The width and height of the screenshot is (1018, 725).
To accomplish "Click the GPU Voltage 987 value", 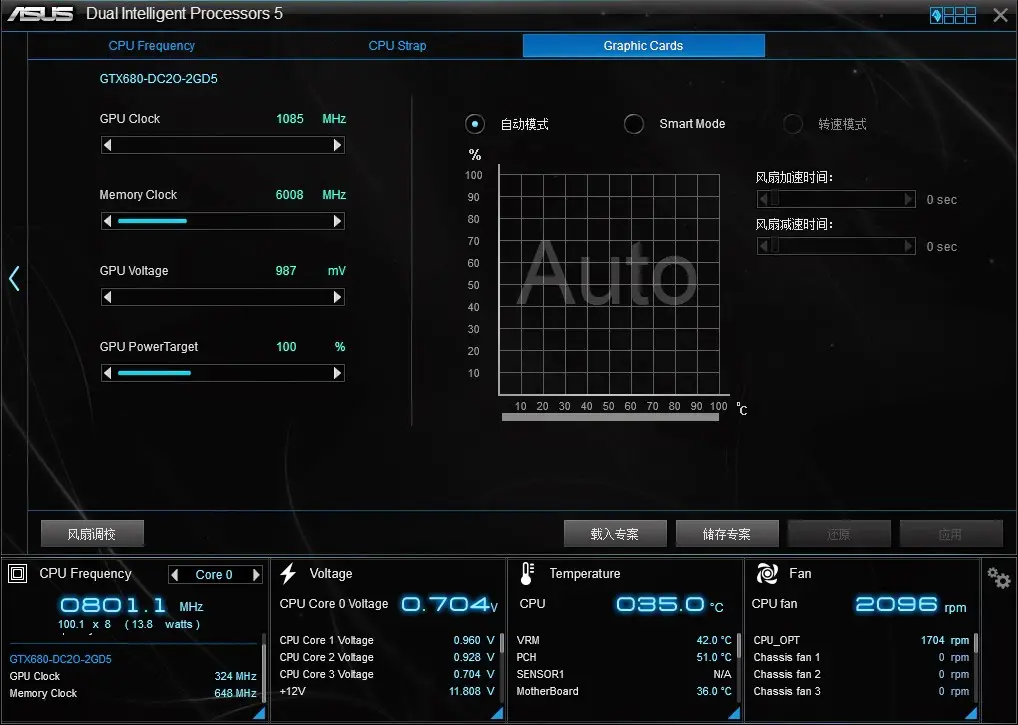I will click(286, 271).
